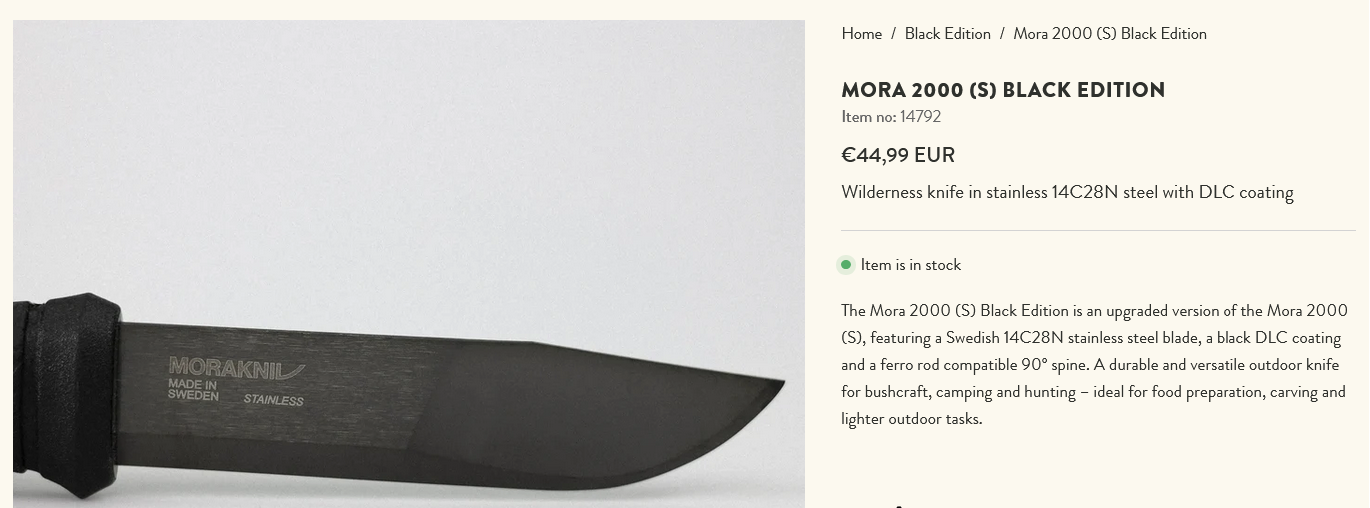Viewport: 1370px width, 508px height.
Task: Click the product description paragraph
Action: click(1094, 365)
